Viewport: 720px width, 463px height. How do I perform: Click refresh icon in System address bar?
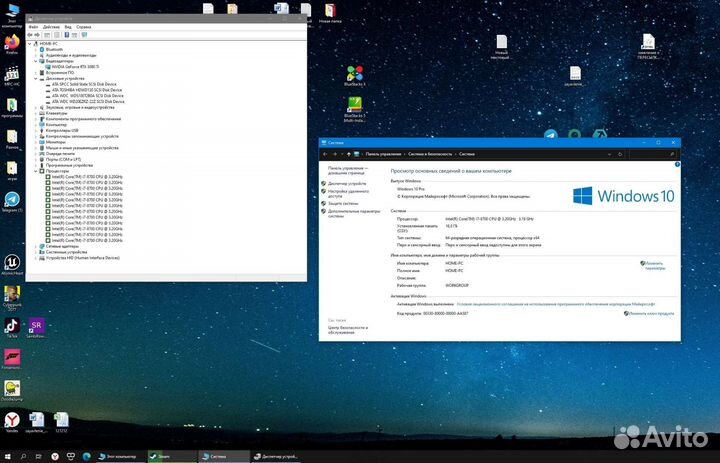coord(620,154)
